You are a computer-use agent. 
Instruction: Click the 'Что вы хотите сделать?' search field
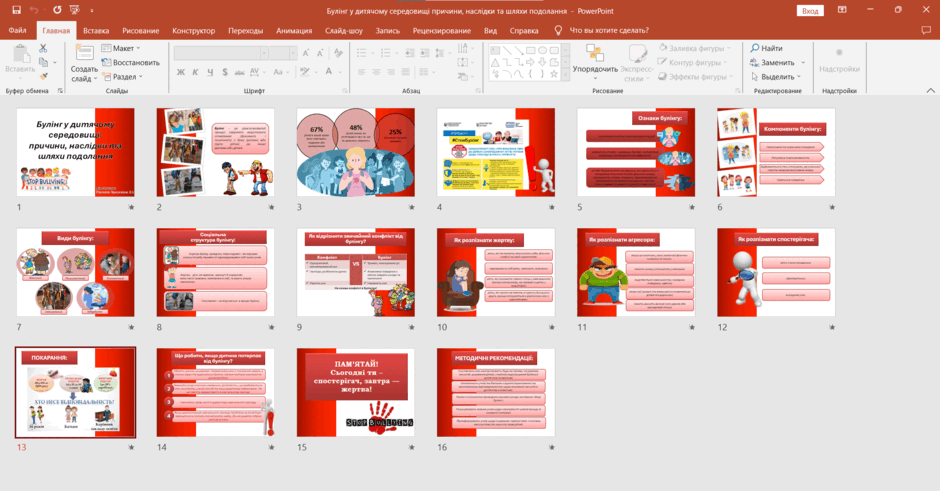pyautogui.click(x=608, y=30)
